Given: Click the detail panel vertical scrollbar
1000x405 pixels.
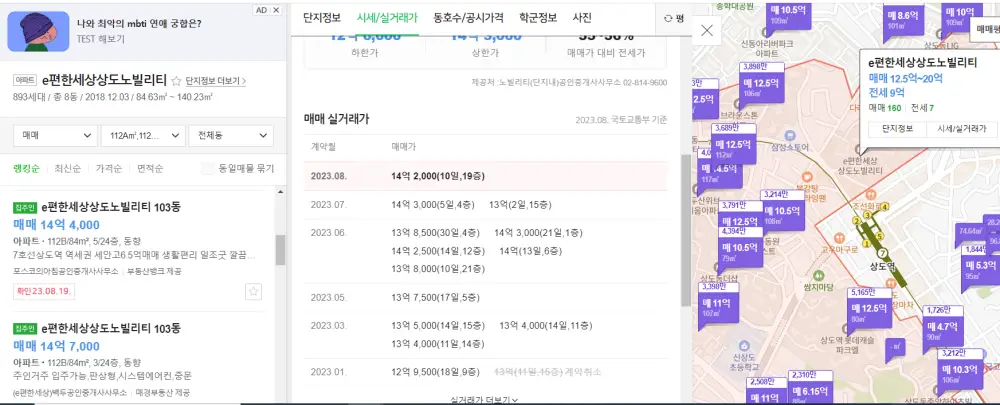Looking at the screenshot, I should (x=686, y=230).
